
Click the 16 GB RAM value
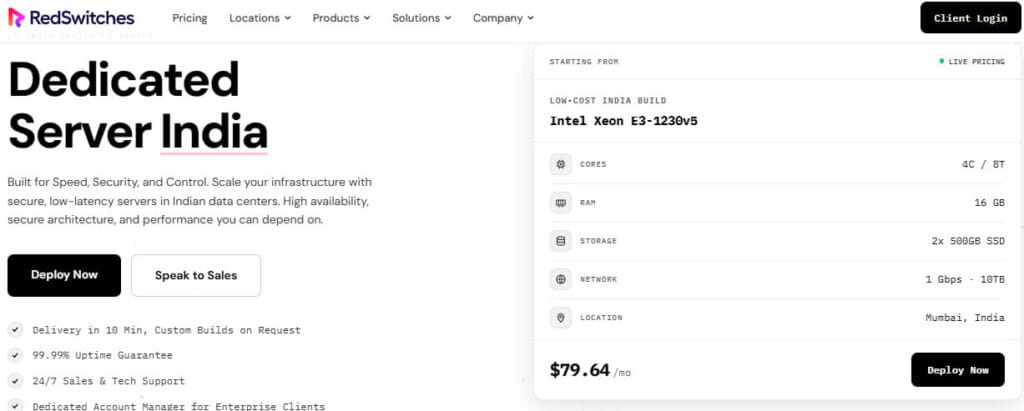pyautogui.click(x=989, y=203)
